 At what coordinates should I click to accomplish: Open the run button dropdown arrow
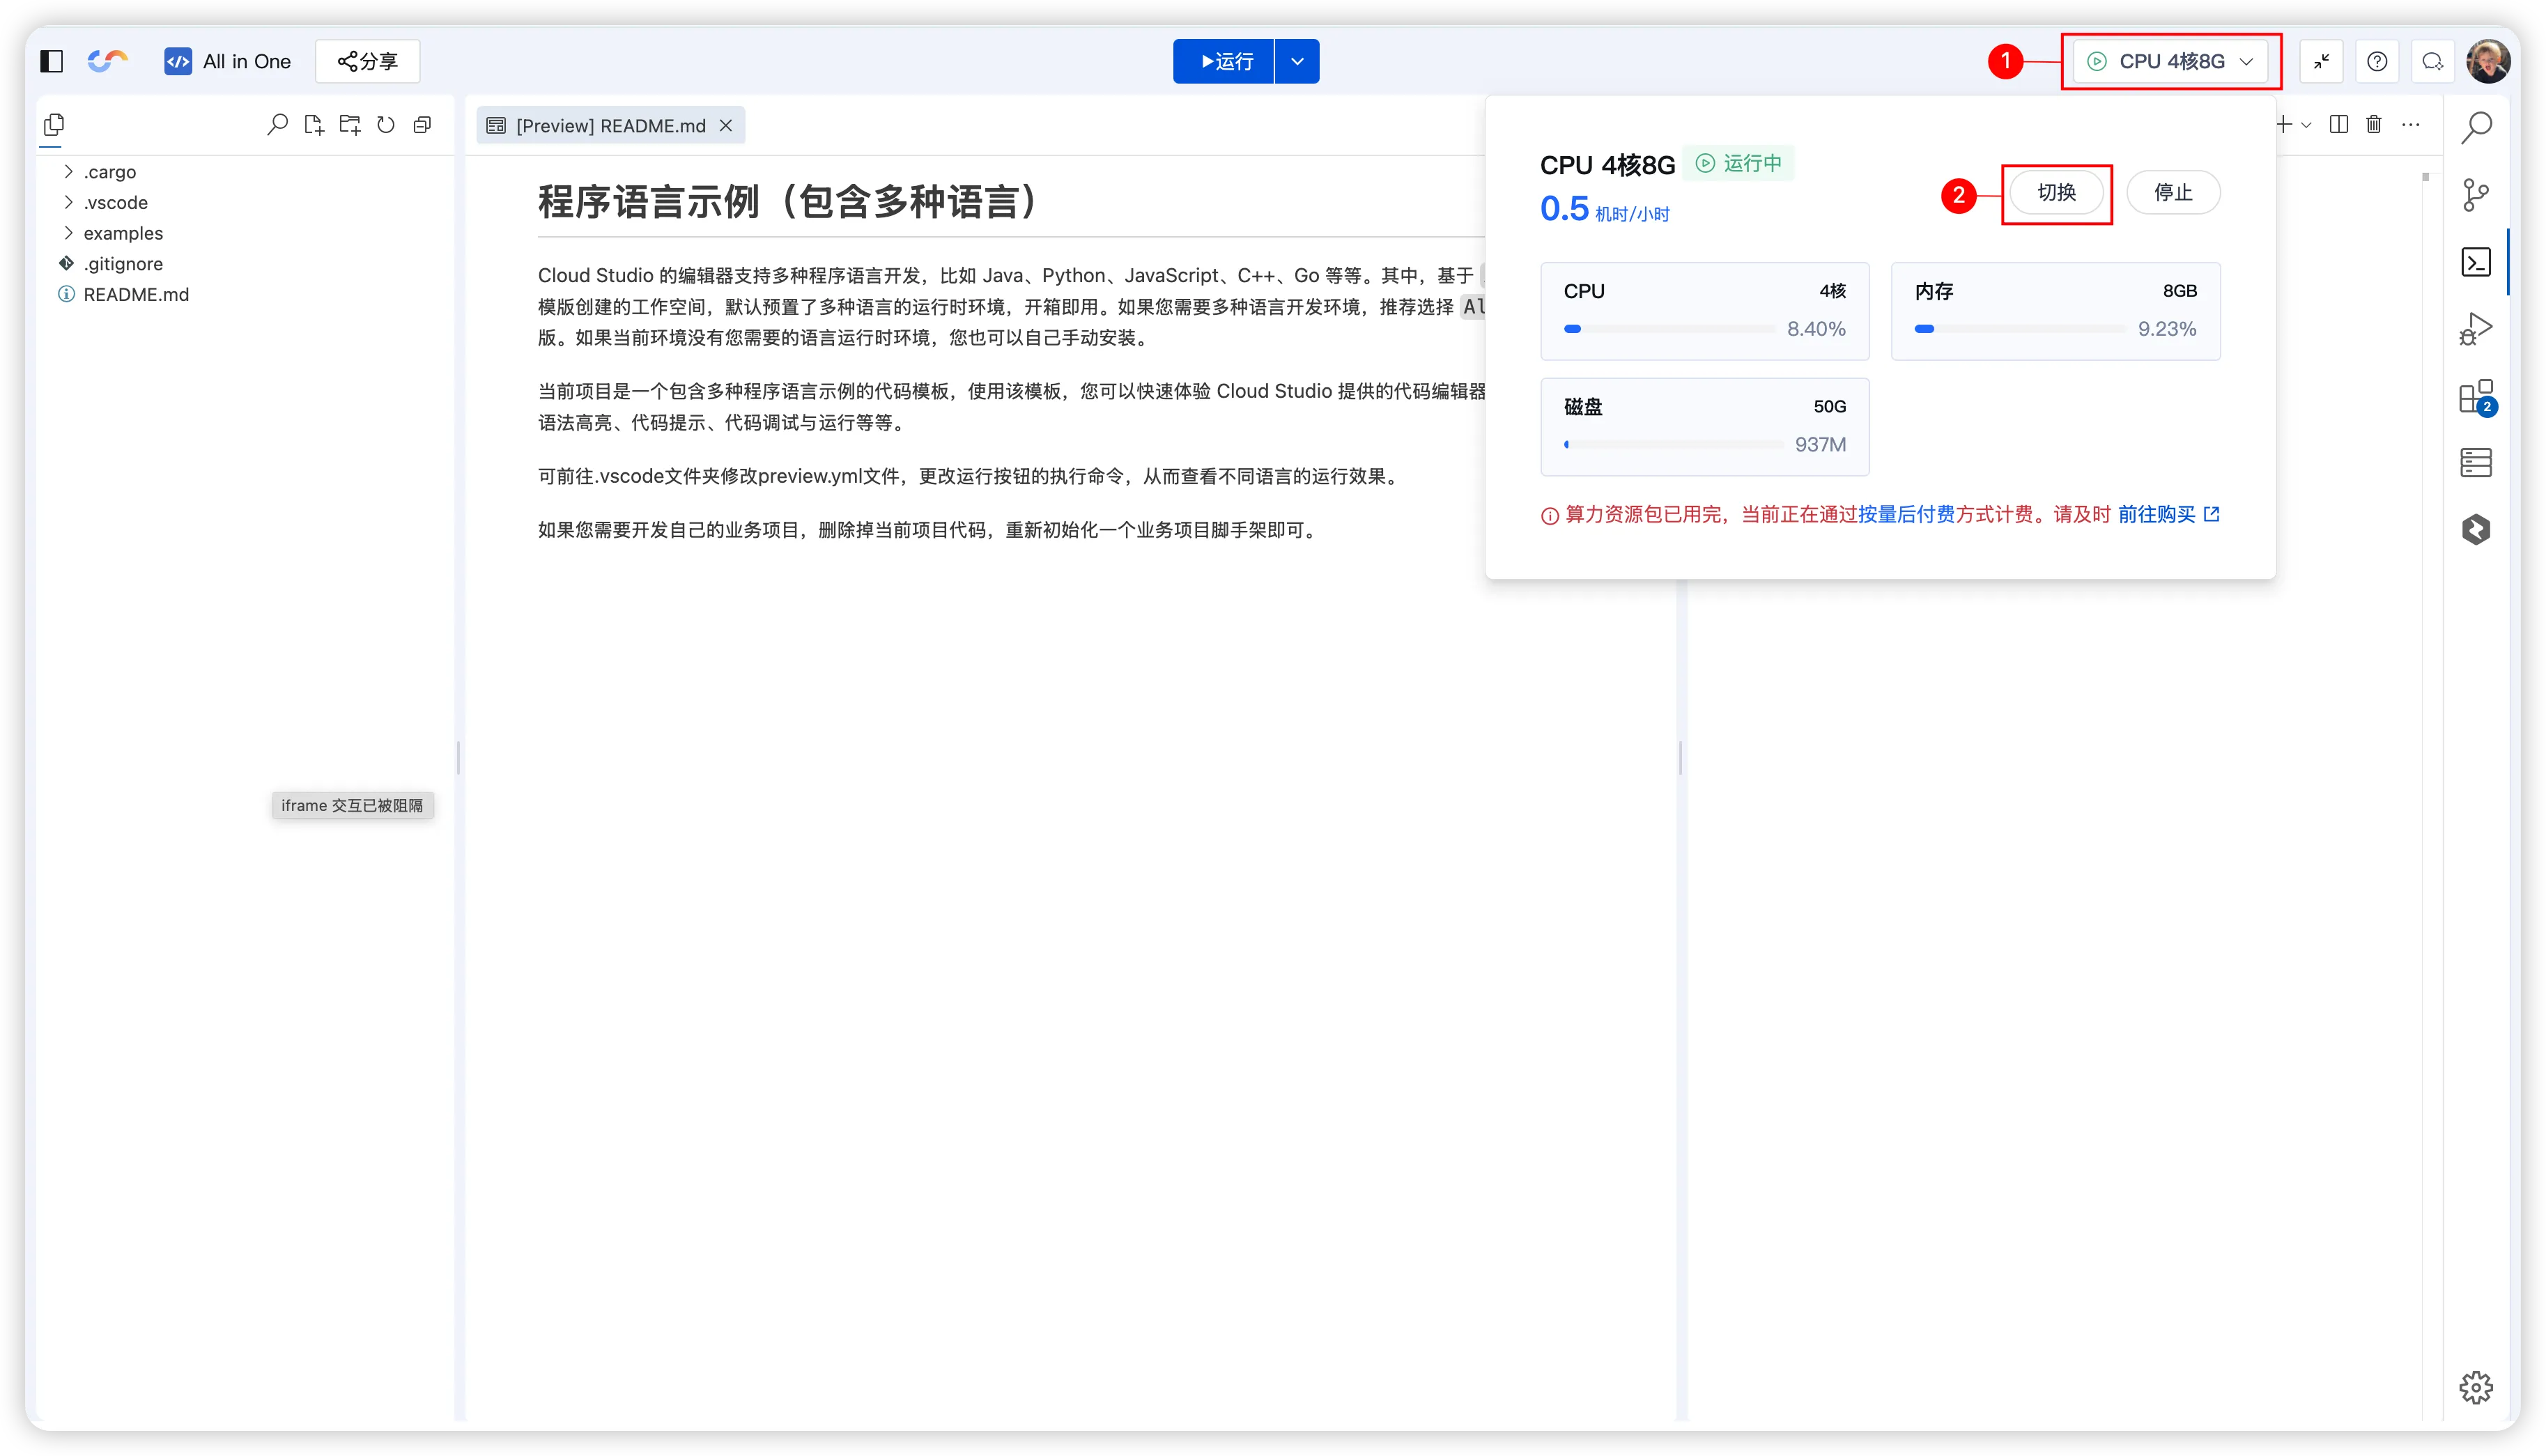tap(1297, 61)
